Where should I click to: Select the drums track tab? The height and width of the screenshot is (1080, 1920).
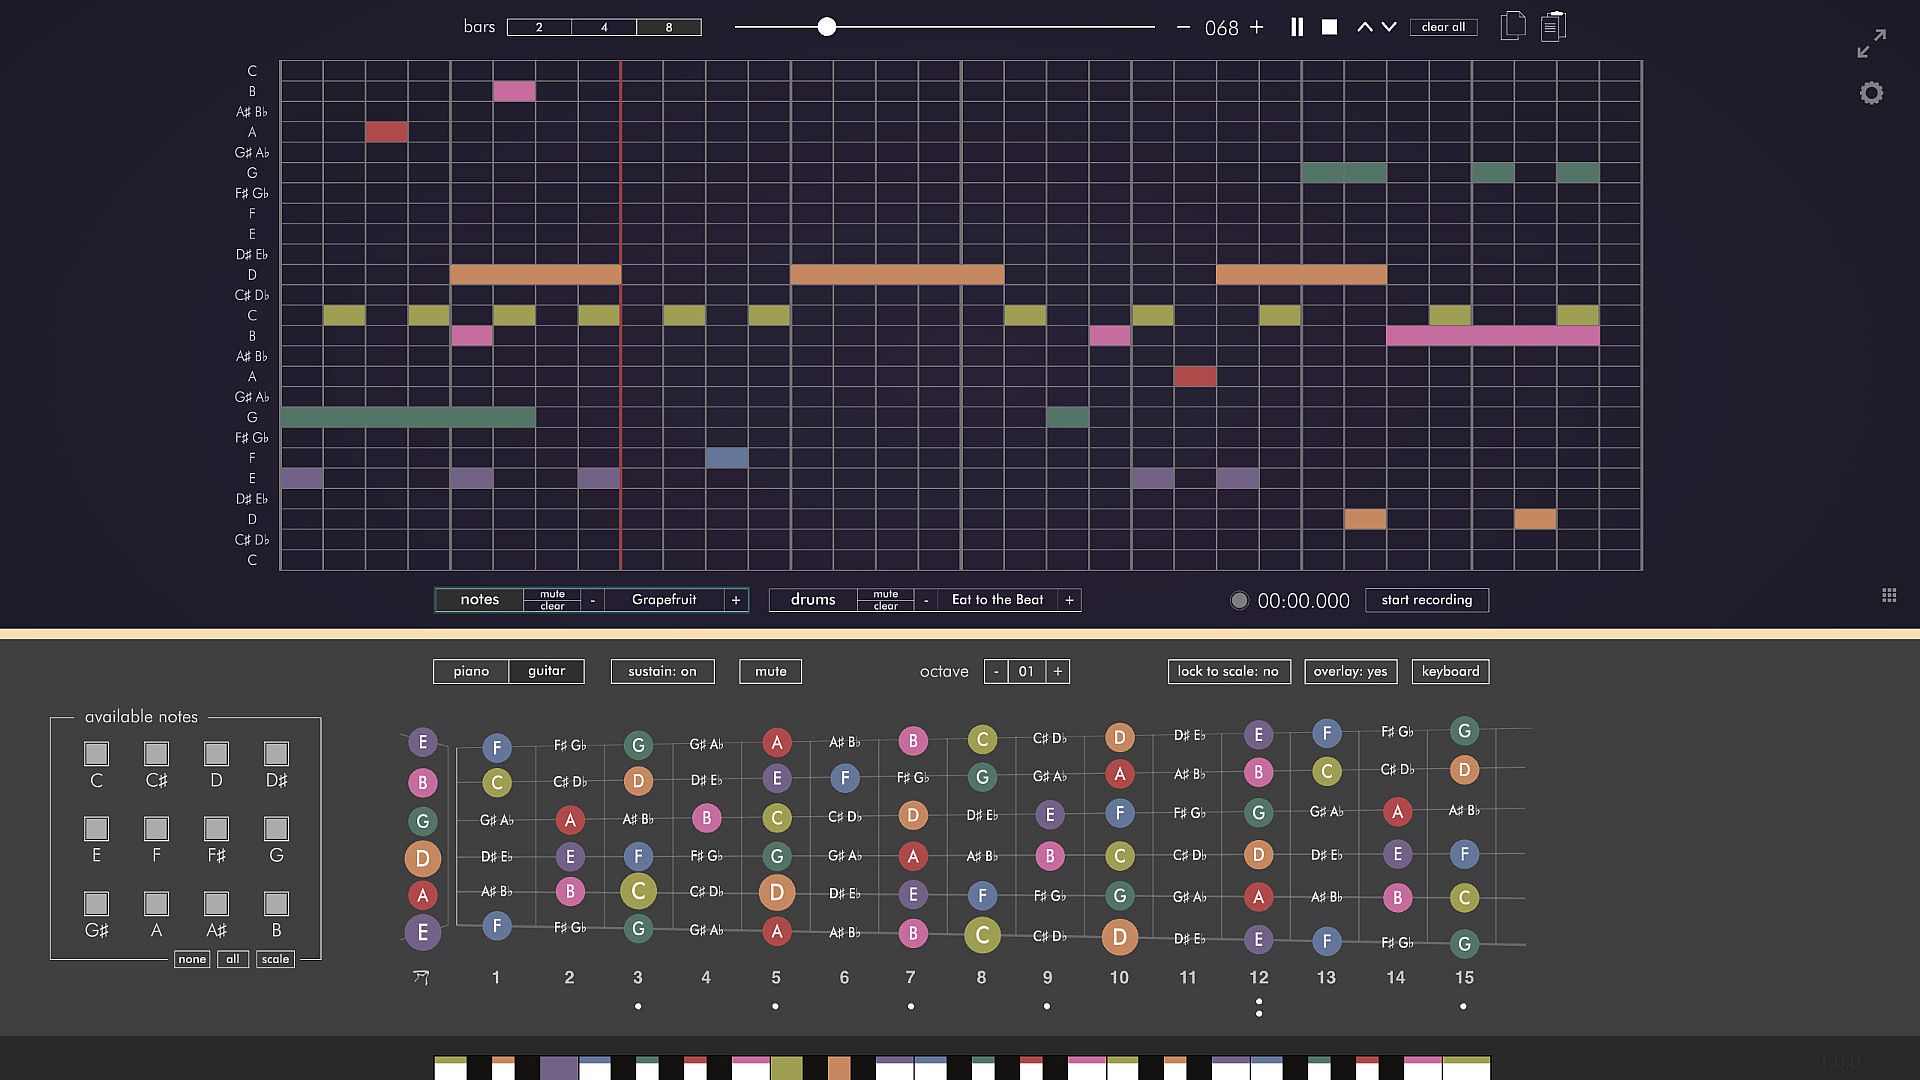(x=812, y=600)
